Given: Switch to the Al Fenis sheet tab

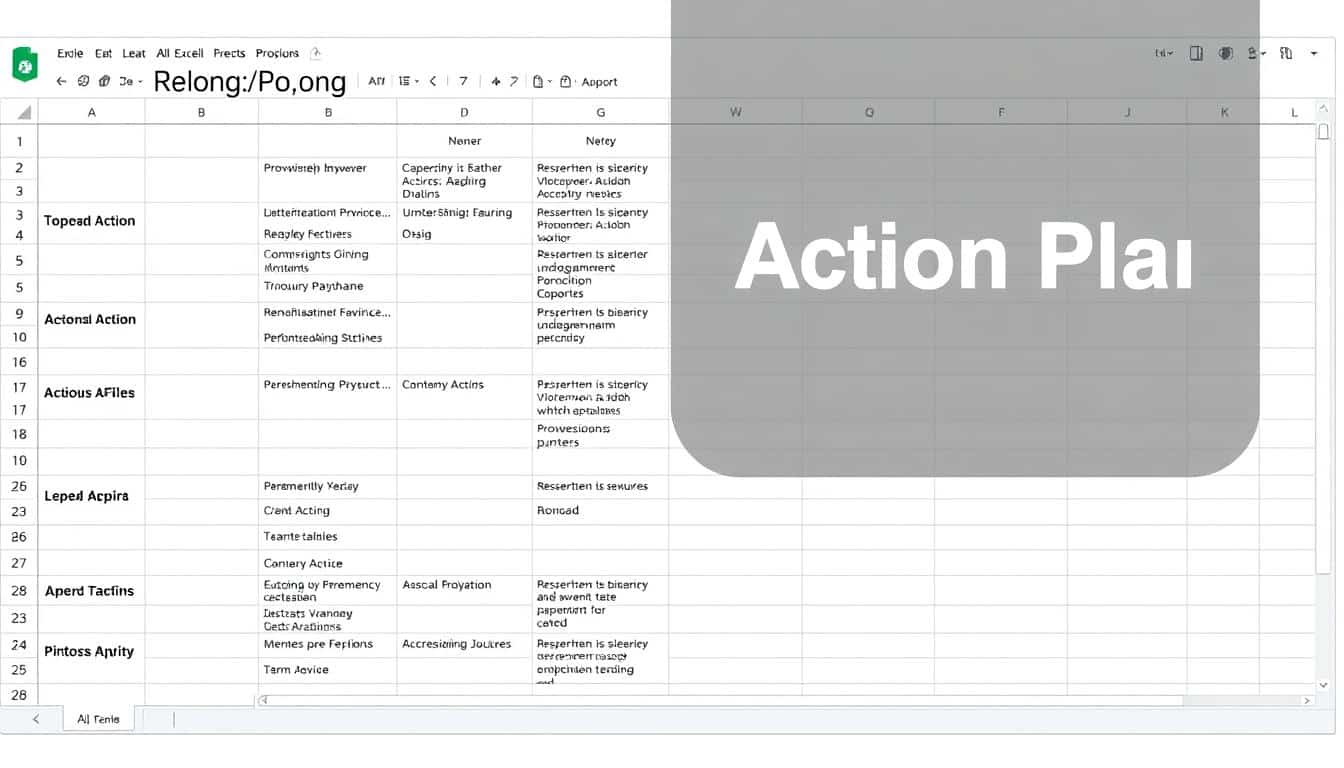Looking at the screenshot, I should pyautogui.click(x=98, y=718).
